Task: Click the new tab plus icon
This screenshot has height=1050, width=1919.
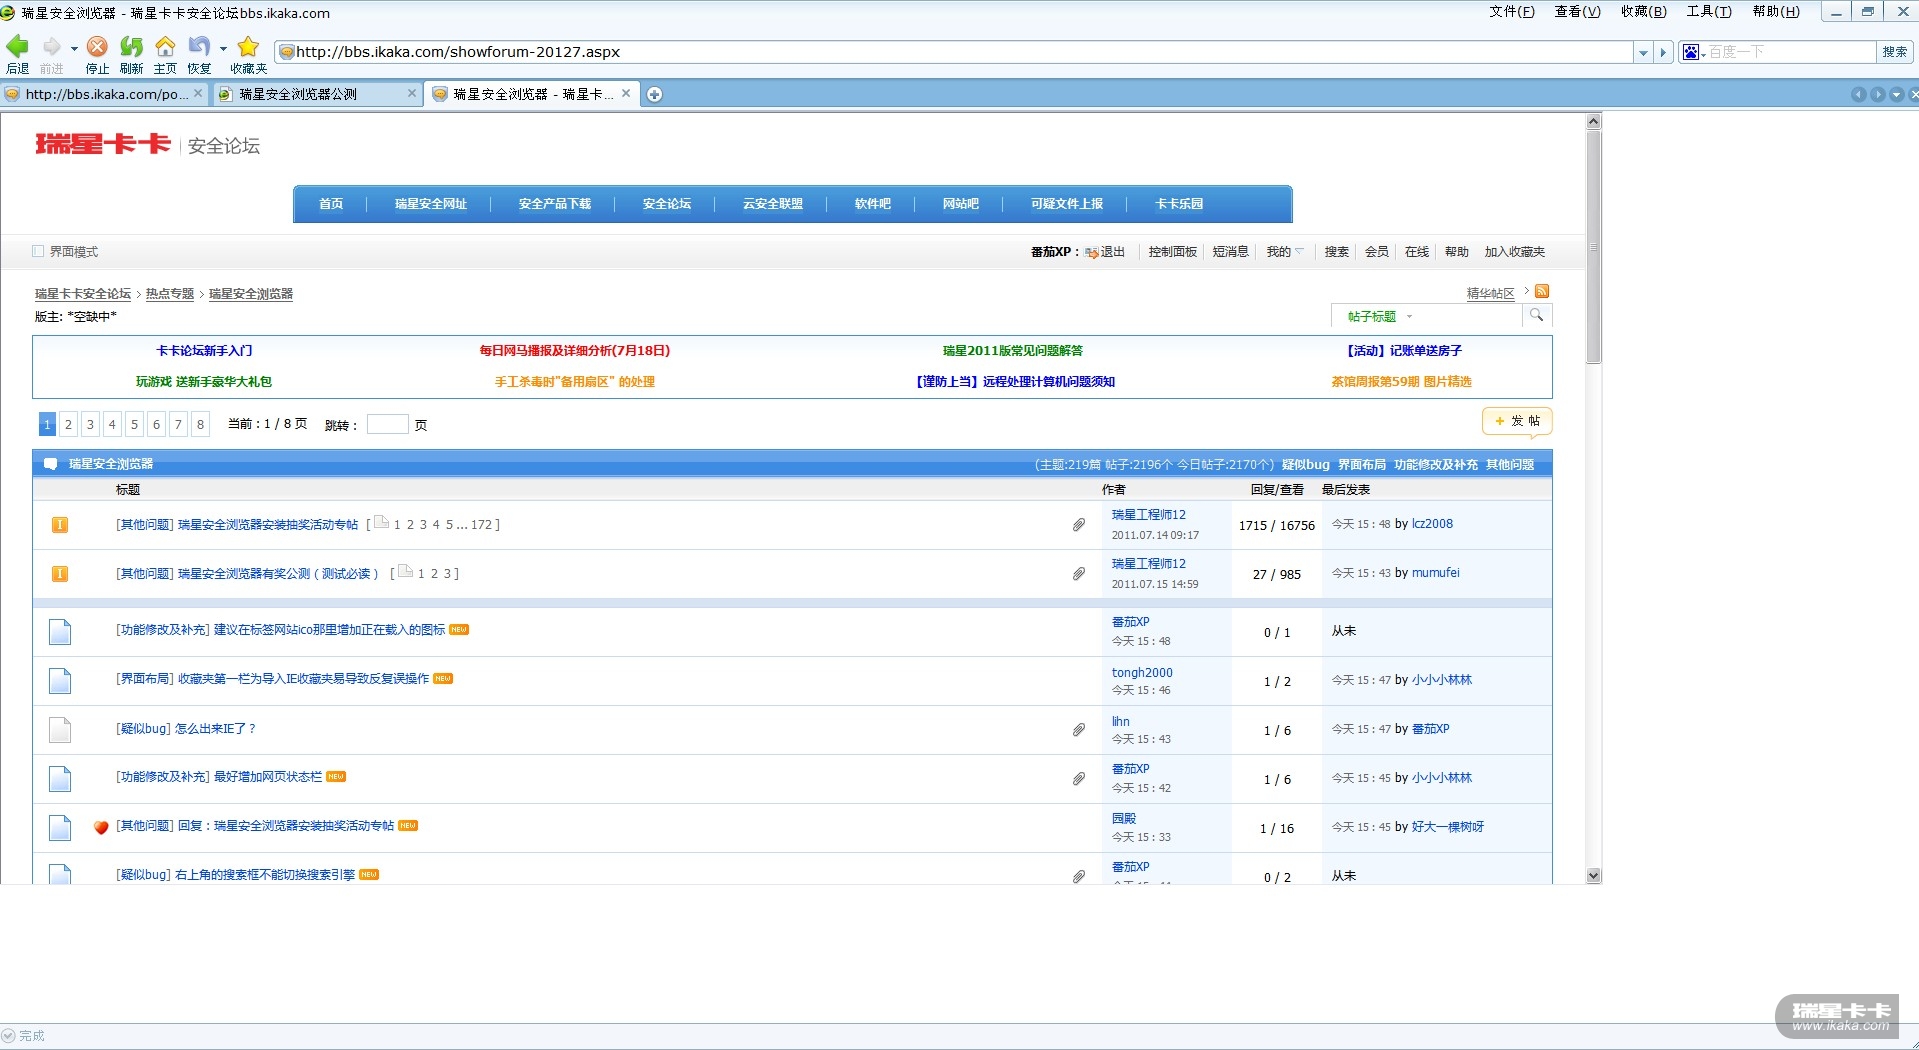Action: (x=654, y=94)
